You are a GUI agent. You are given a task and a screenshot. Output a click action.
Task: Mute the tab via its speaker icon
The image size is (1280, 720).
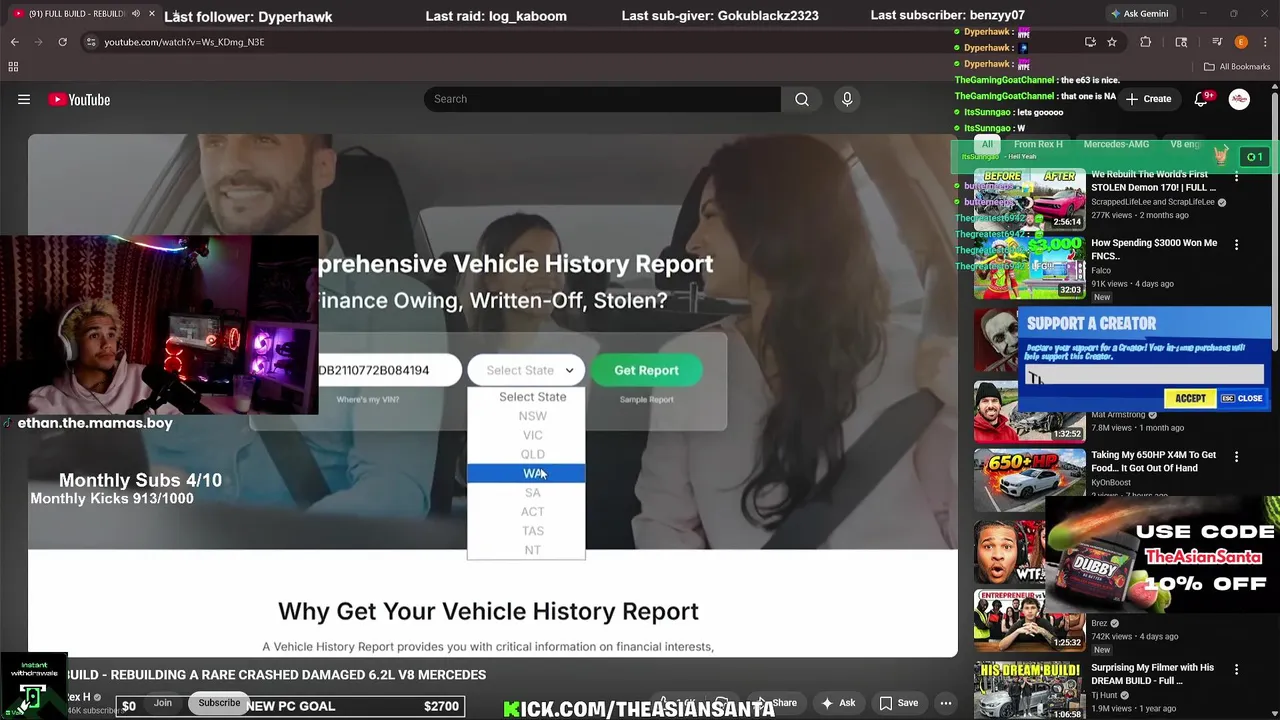point(136,14)
